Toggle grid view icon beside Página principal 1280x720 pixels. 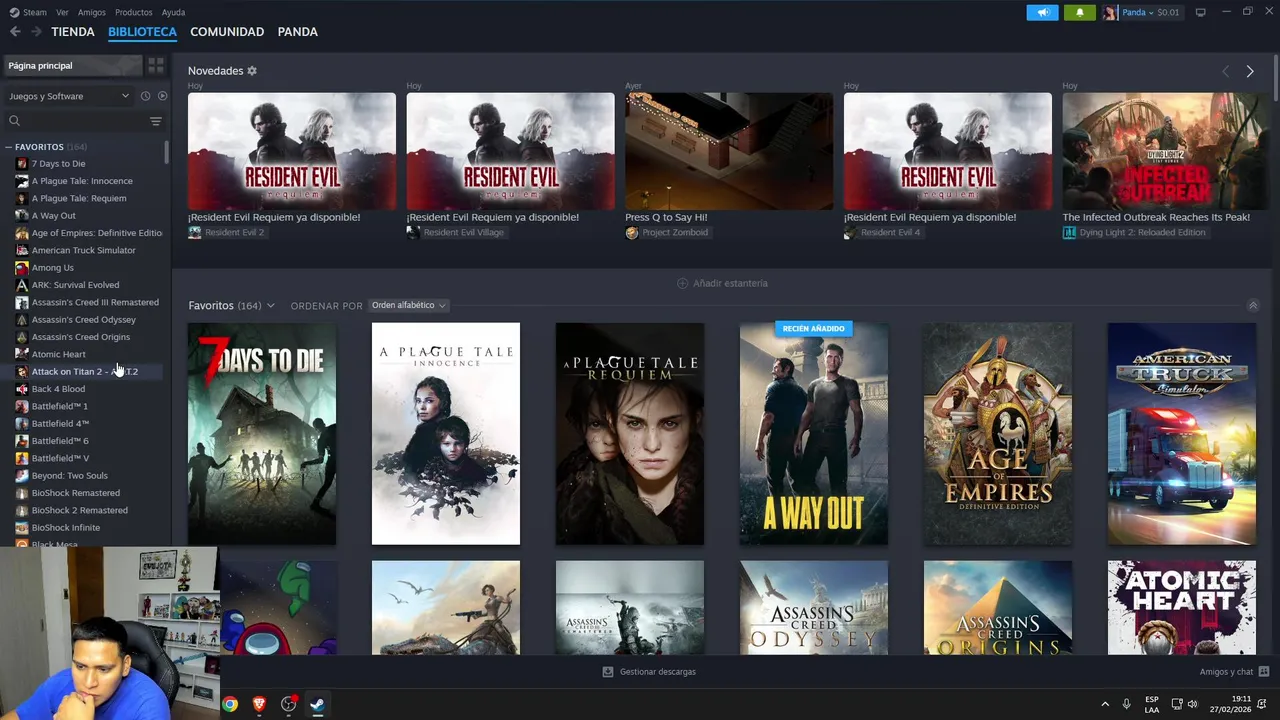156,66
